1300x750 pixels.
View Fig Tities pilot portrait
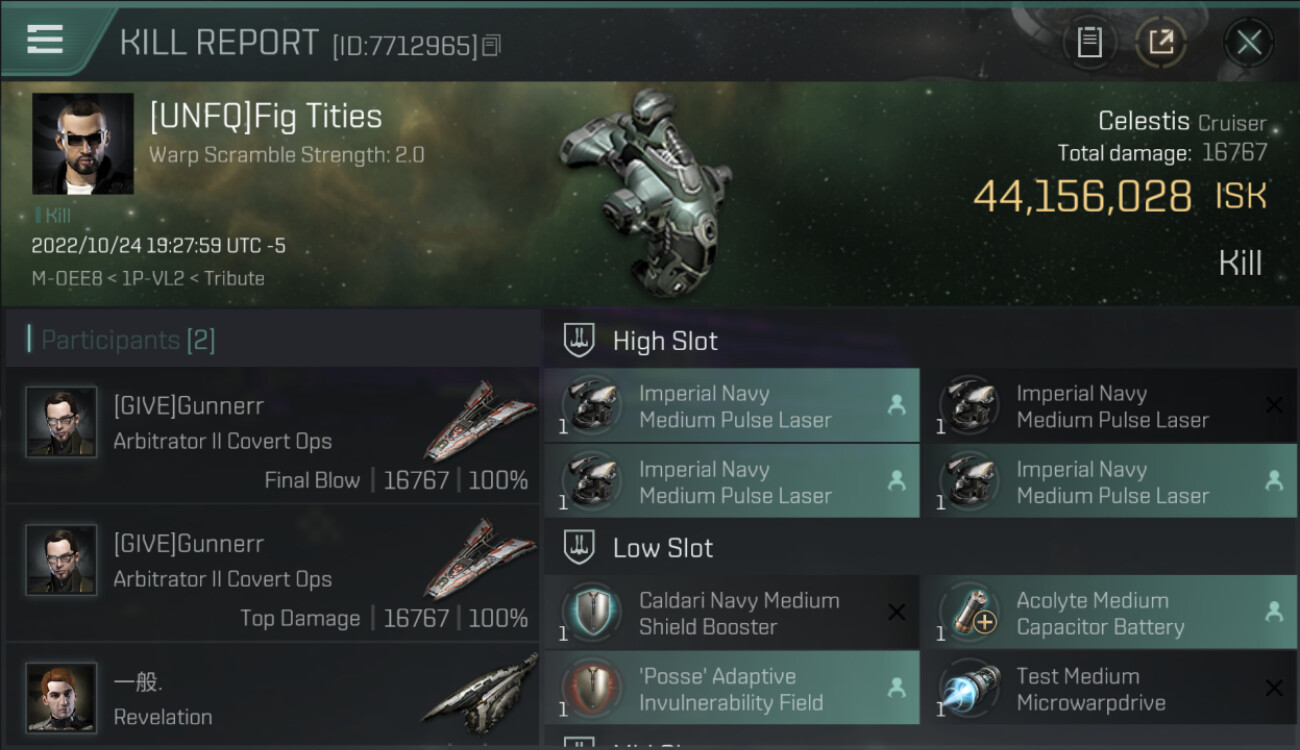coord(82,144)
